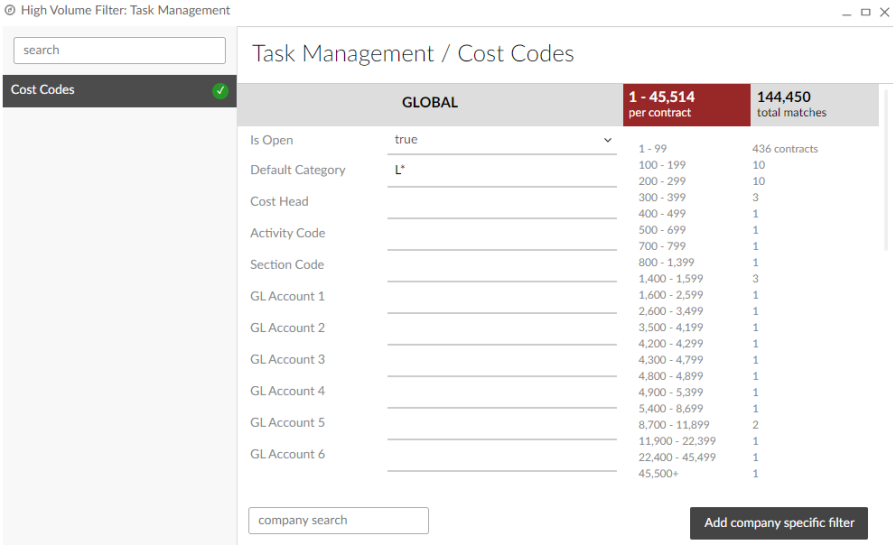The width and height of the screenshot is (896, 545).
Task: Click the company search box
Action: tap(338, 521)
